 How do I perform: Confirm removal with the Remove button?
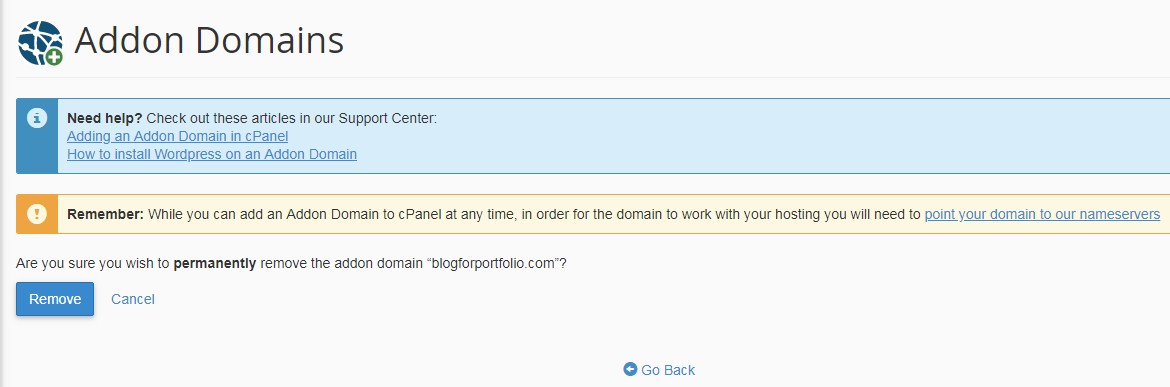(x=55, y=299)
